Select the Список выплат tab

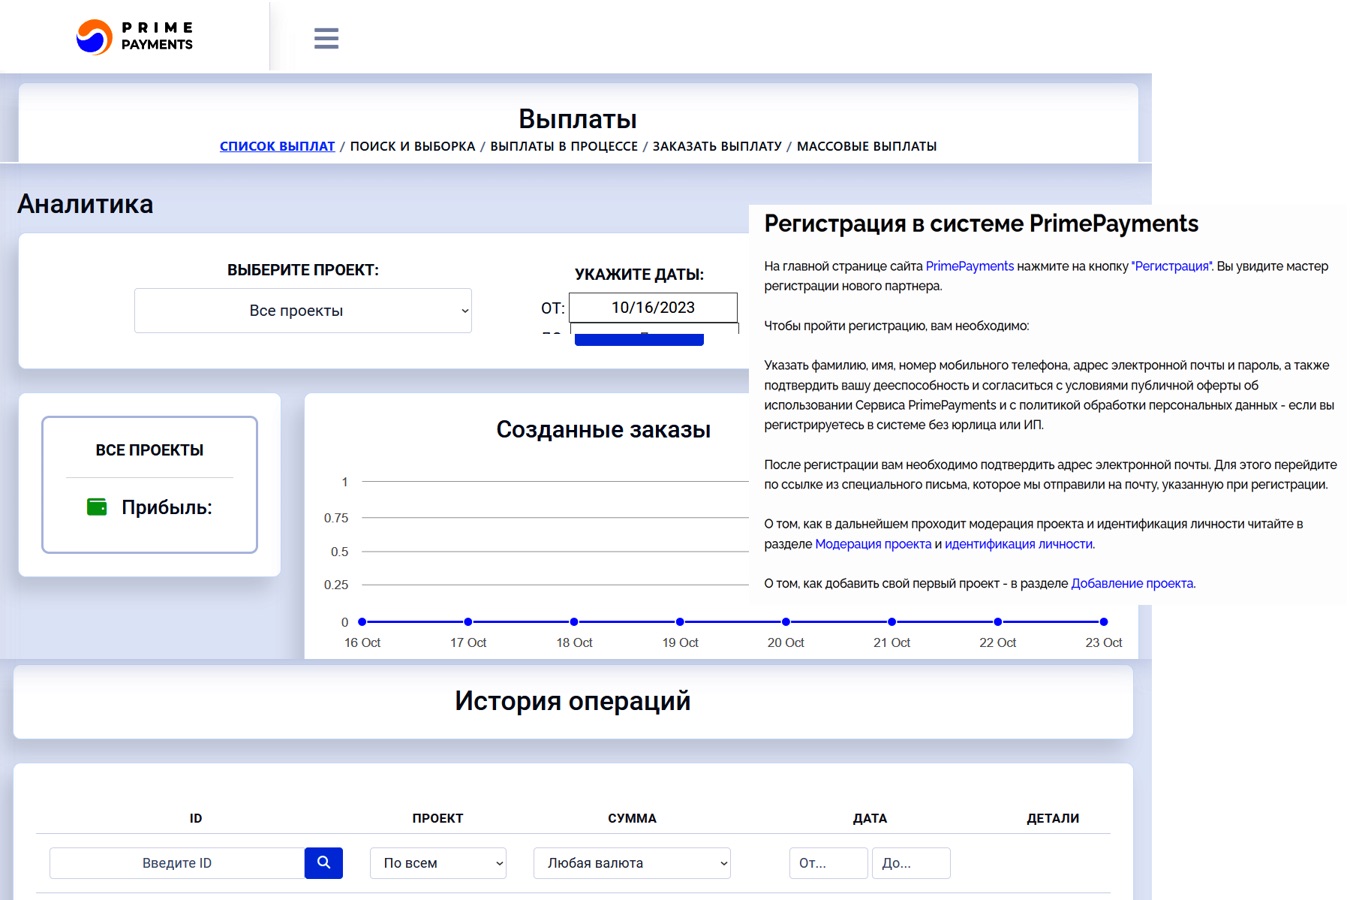(x=277, y=146)
